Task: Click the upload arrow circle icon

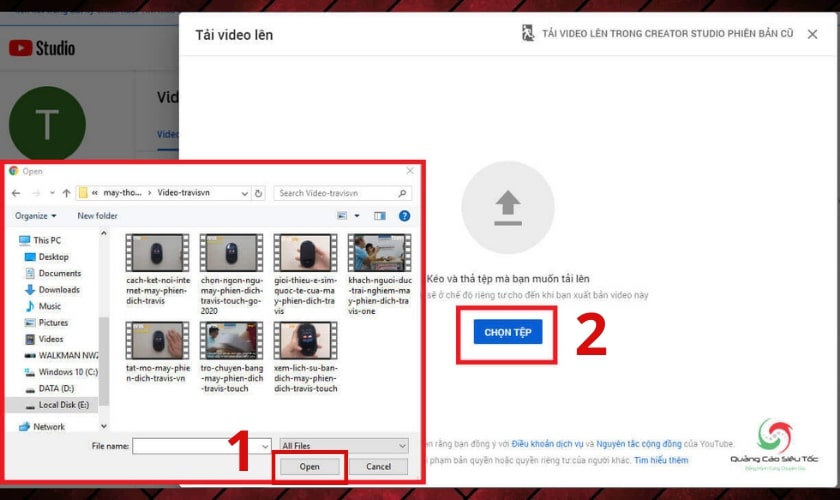Action: (x=508, y=207)
